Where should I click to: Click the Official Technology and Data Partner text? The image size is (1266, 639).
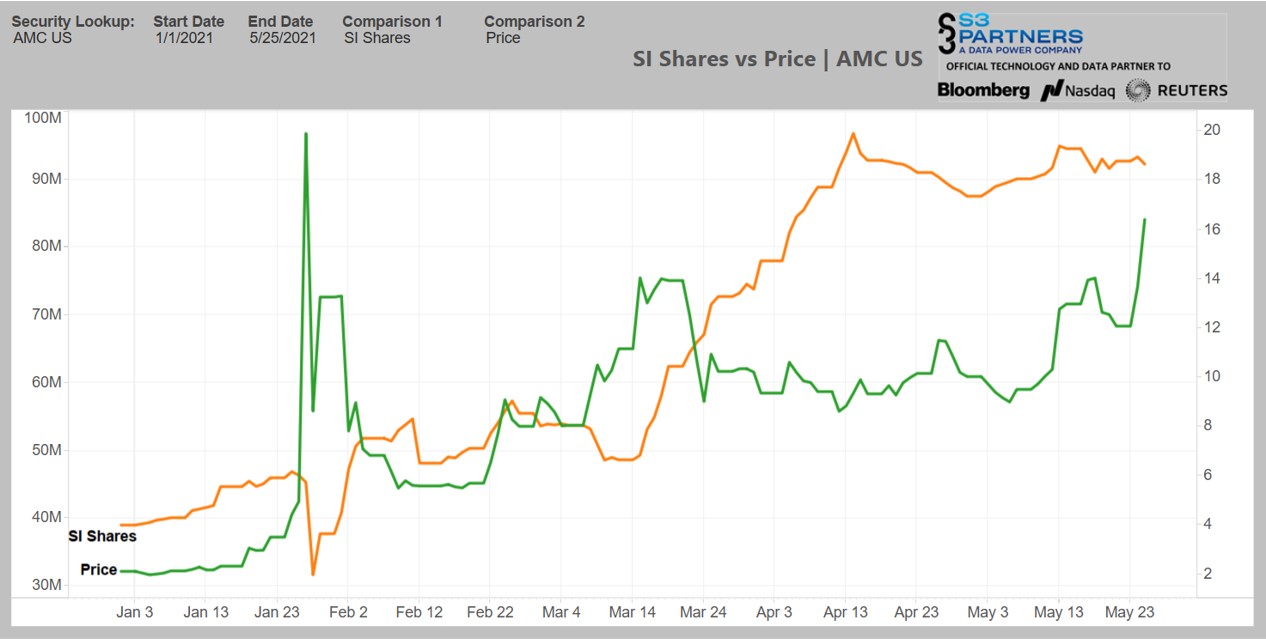pyautogui.click(x=1058, y=66)
